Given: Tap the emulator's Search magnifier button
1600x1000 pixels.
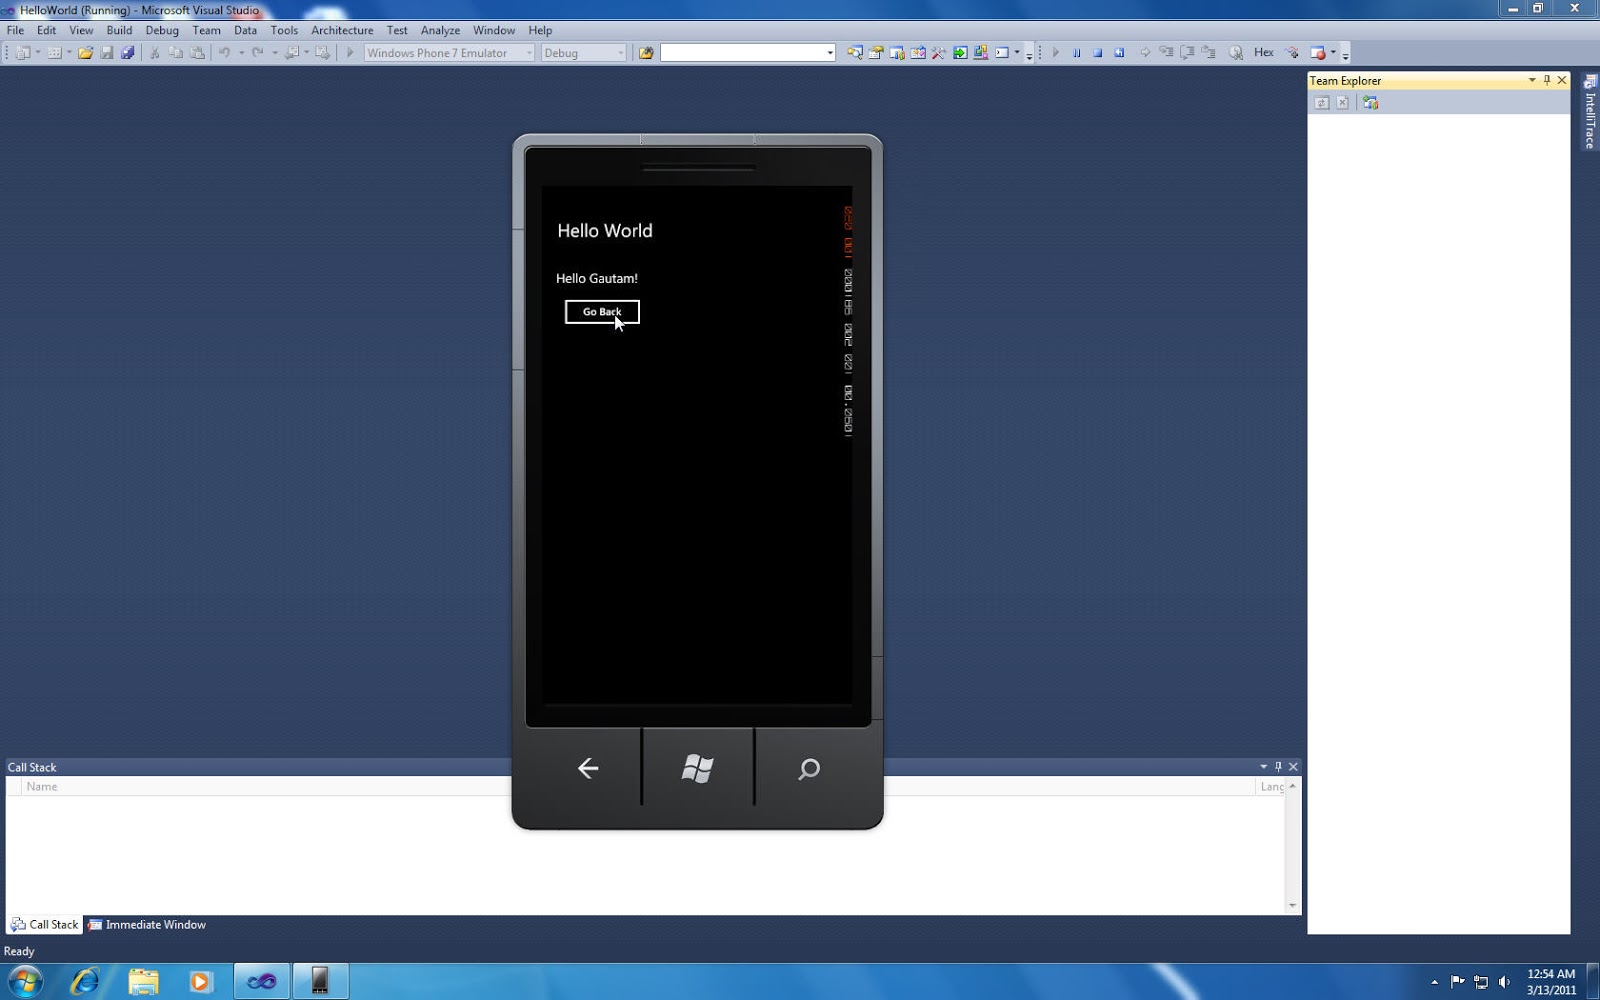Looking at the screenshot, I should click(809, 768).
